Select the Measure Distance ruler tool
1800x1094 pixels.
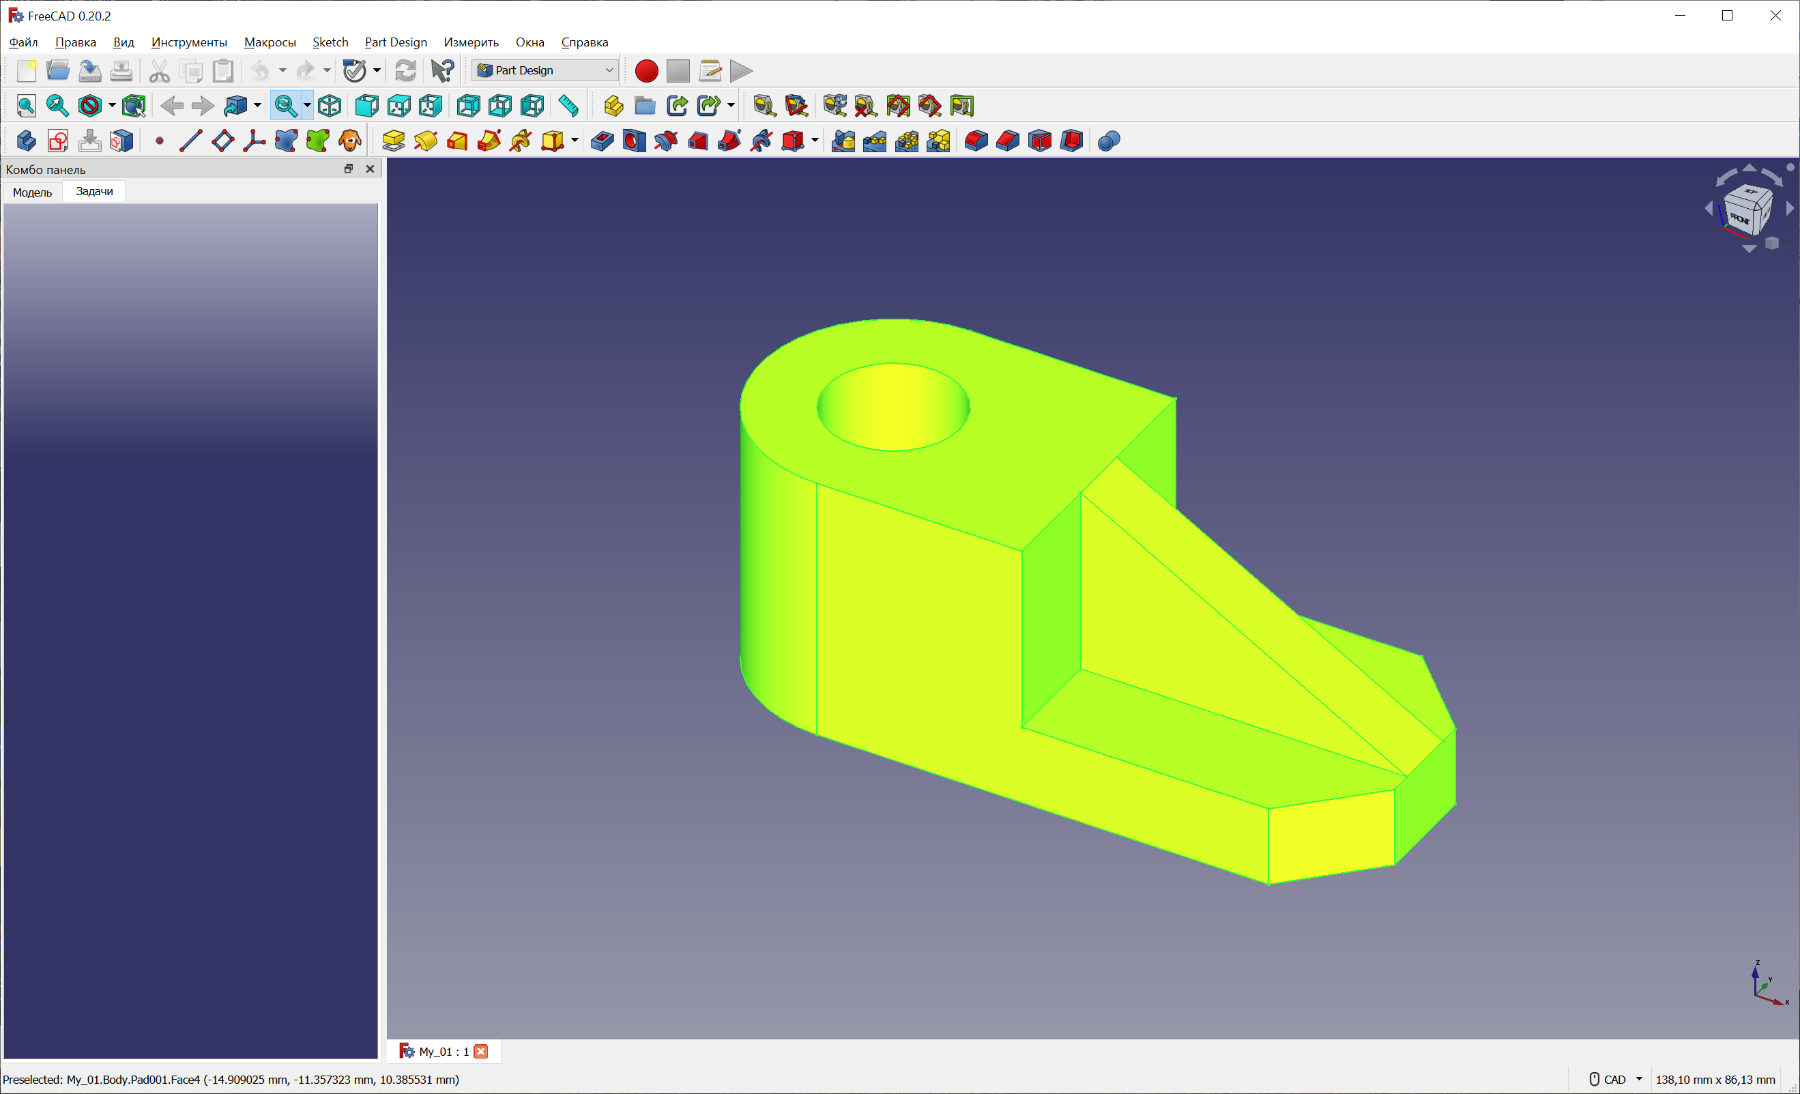pos(568,105)
